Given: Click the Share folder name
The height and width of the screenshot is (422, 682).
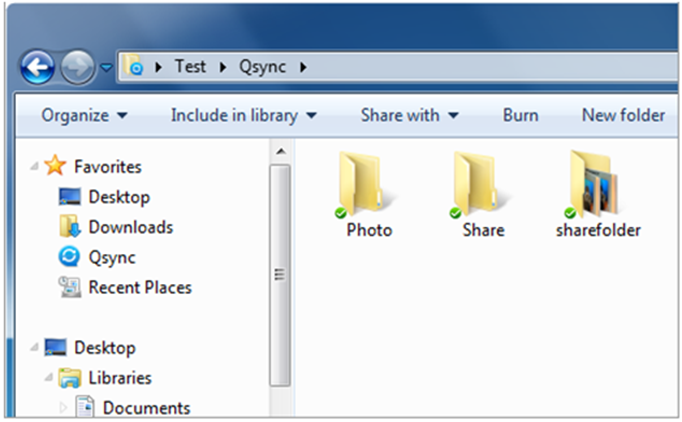Looking at the screenshot, I should click(x=483, y=230).
